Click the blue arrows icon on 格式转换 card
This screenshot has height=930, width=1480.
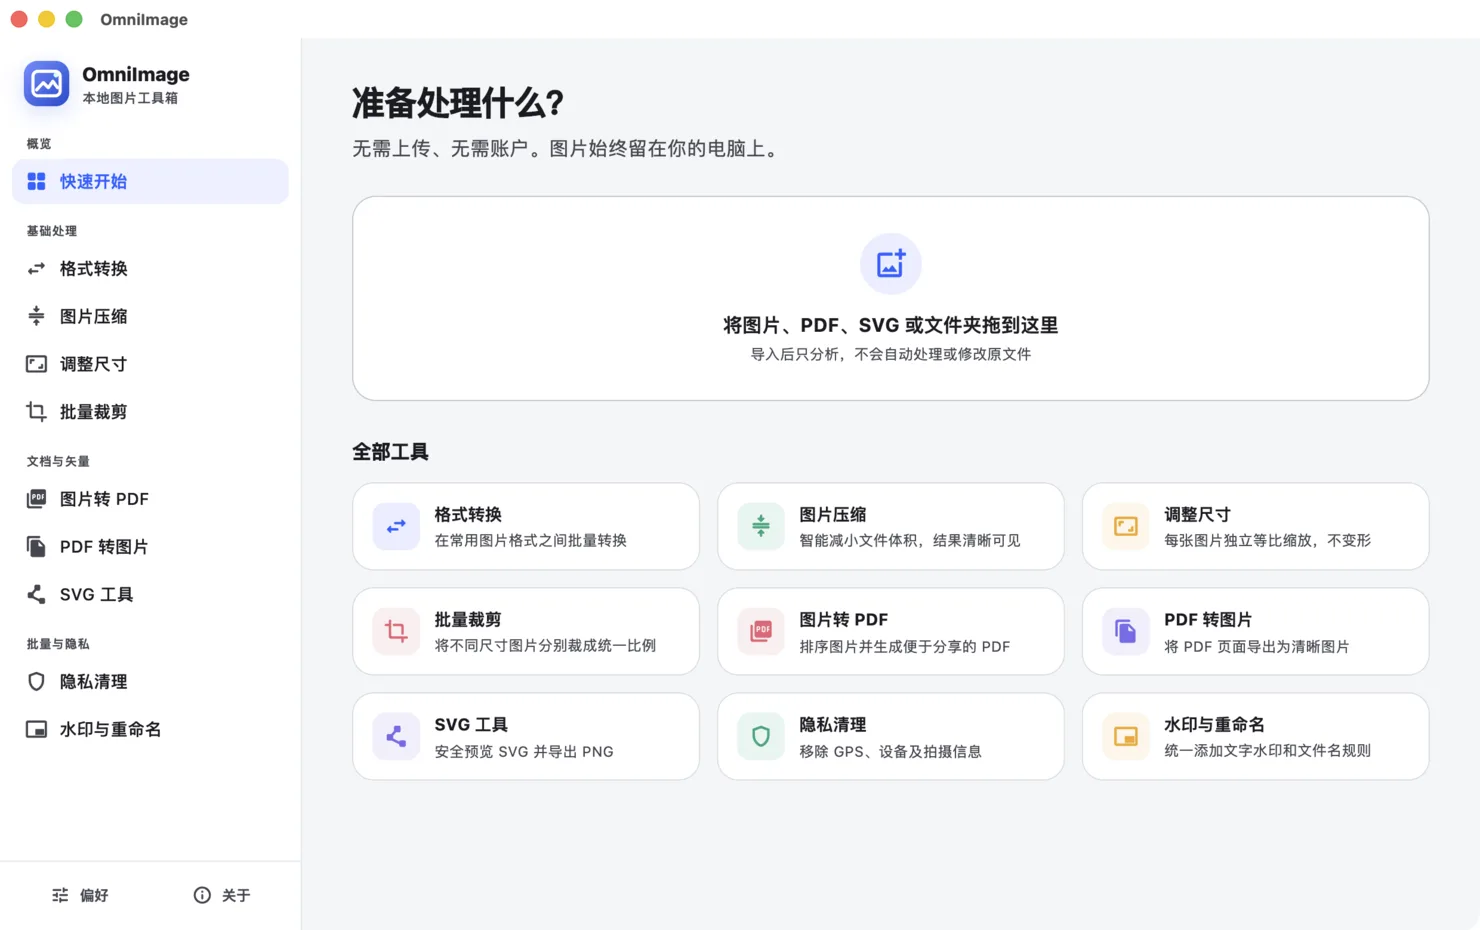click(x=396, y=526)
